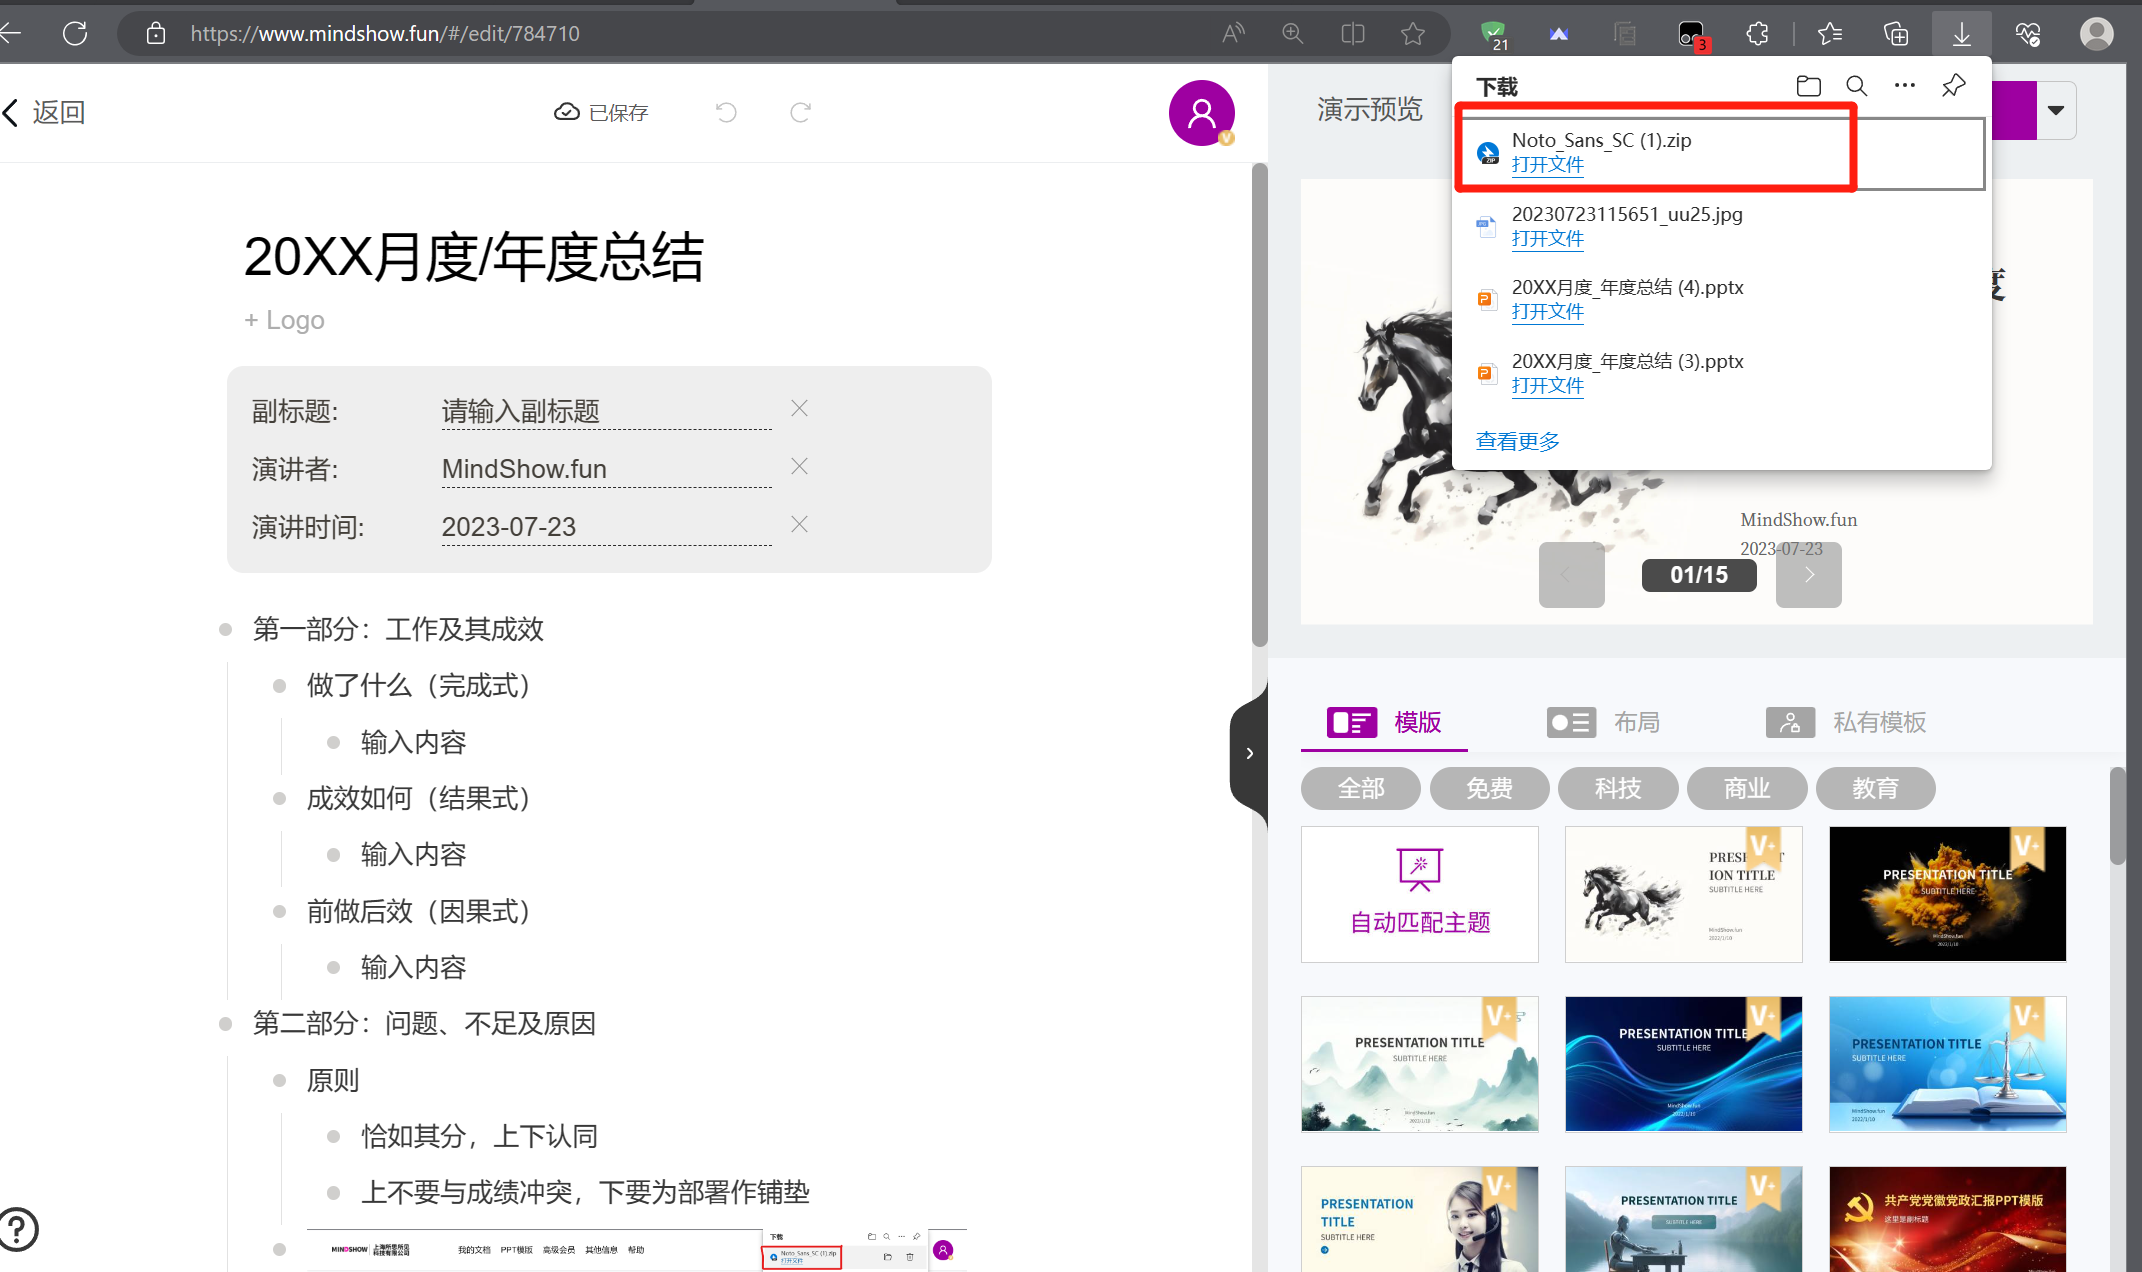
Task: Click the 请输入副标题 input field
Action: [x=605, y=410]
